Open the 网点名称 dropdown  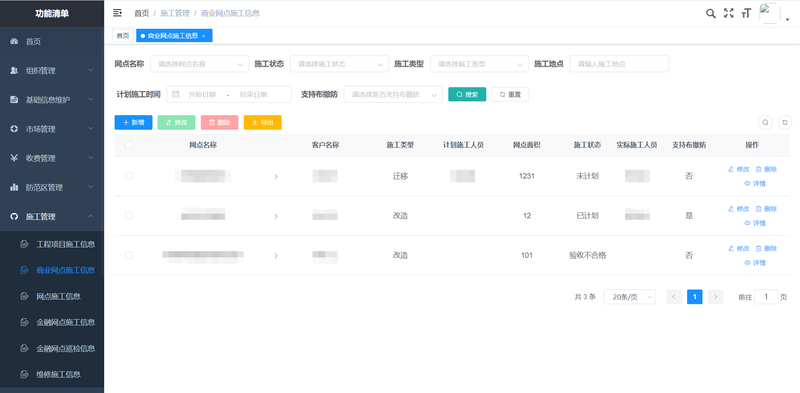[199, 64]
